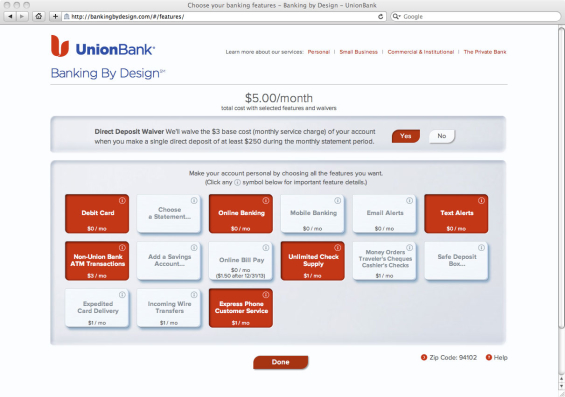Go to the browser home page icon
The width and height of the screenshot is (565, 397).
click(39, 17)
